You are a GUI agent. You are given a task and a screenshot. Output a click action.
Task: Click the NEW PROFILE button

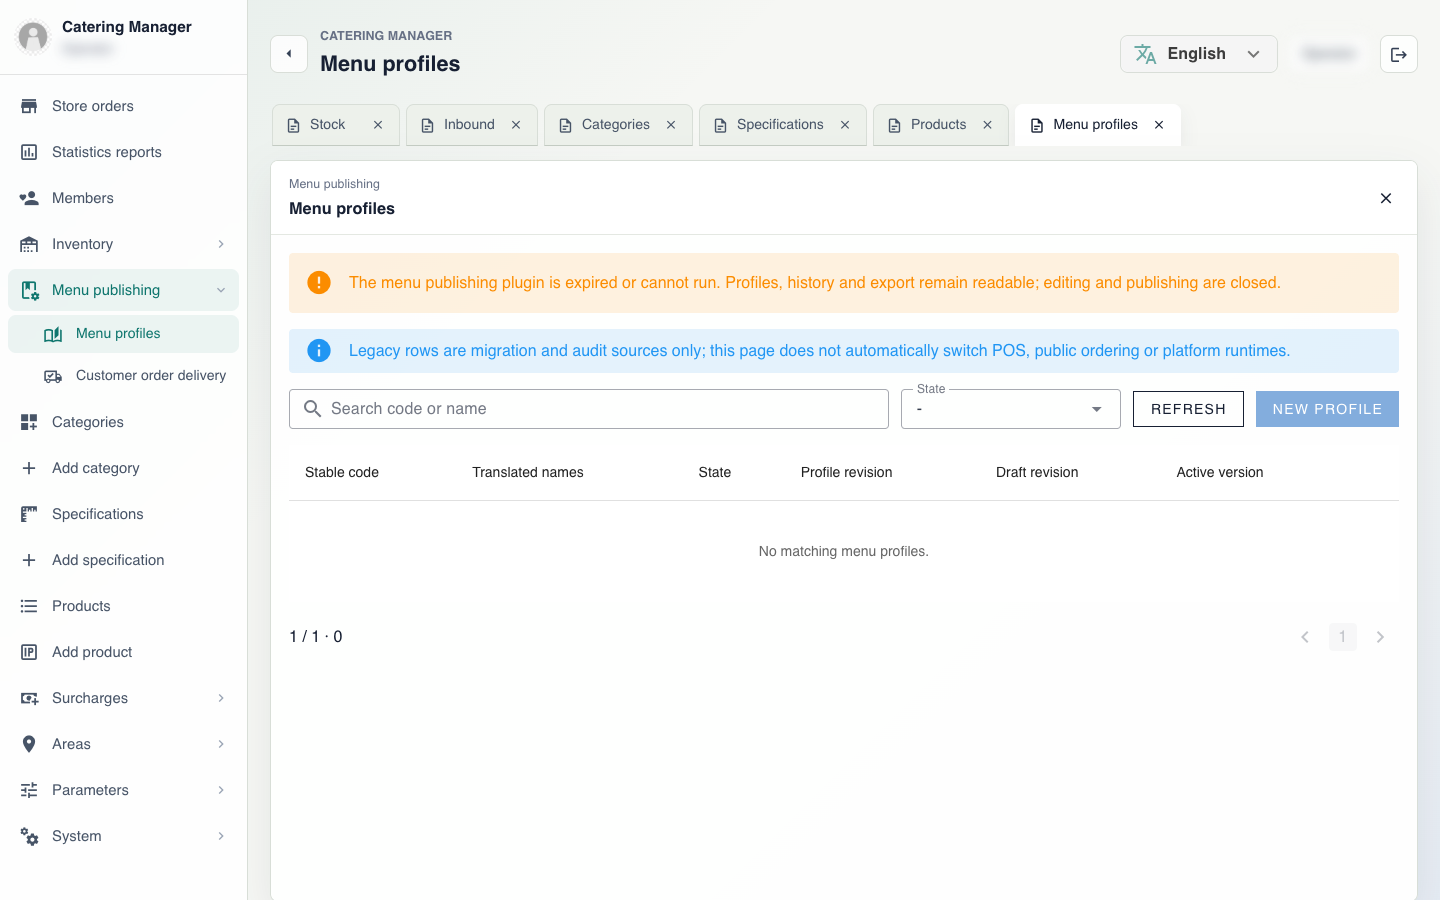coord(1327,409)
